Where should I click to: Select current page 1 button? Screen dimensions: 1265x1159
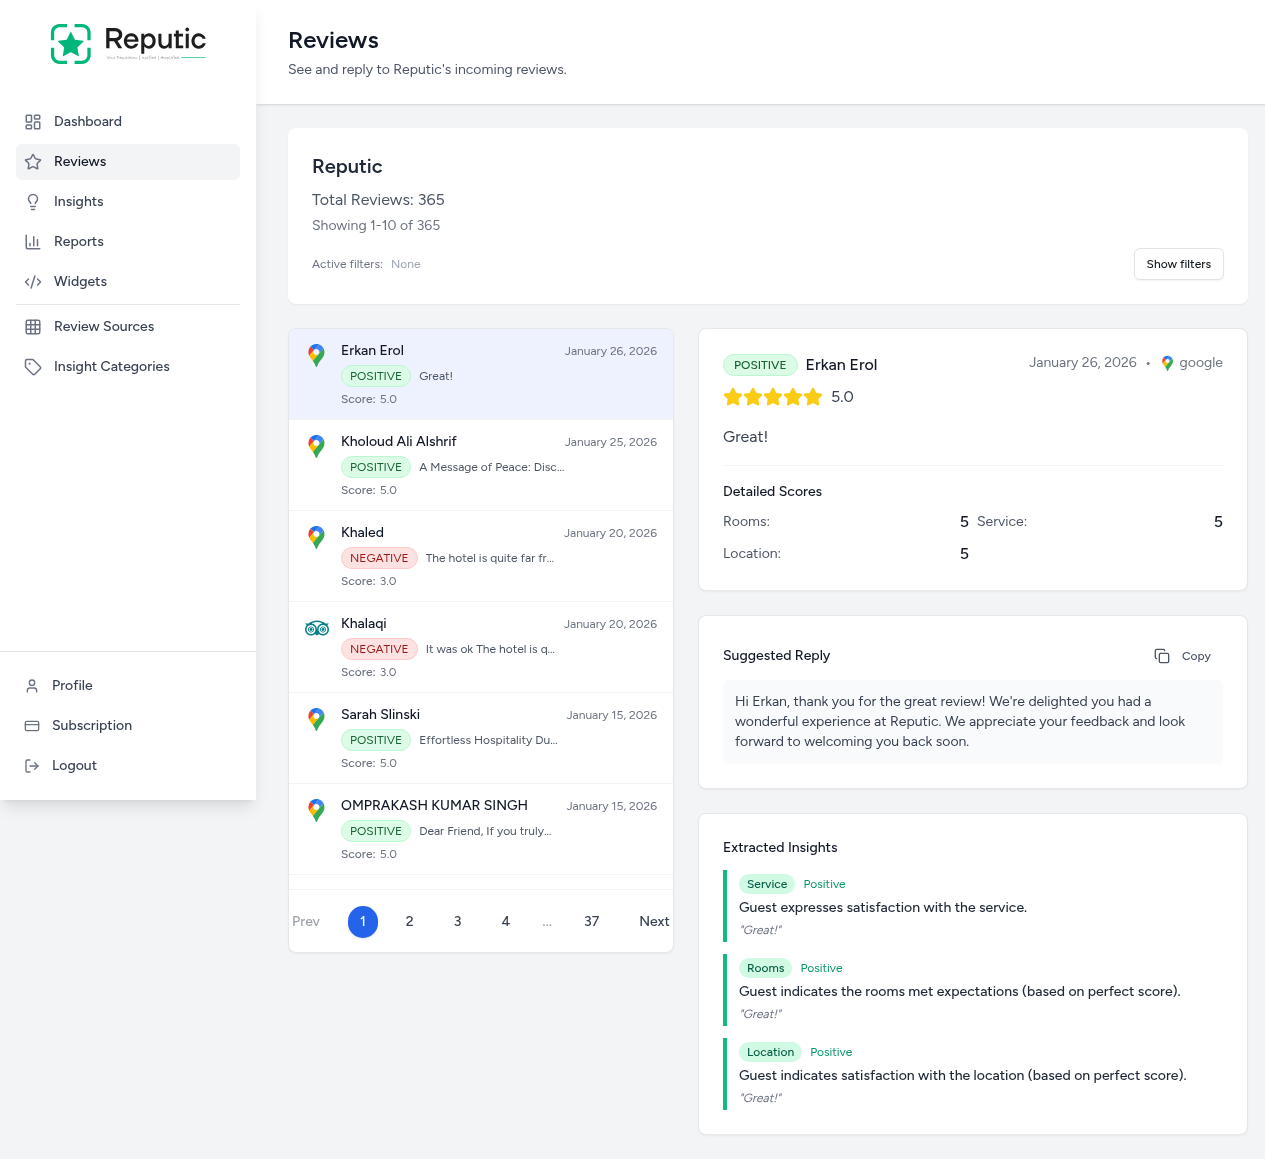tap(363, 922)
